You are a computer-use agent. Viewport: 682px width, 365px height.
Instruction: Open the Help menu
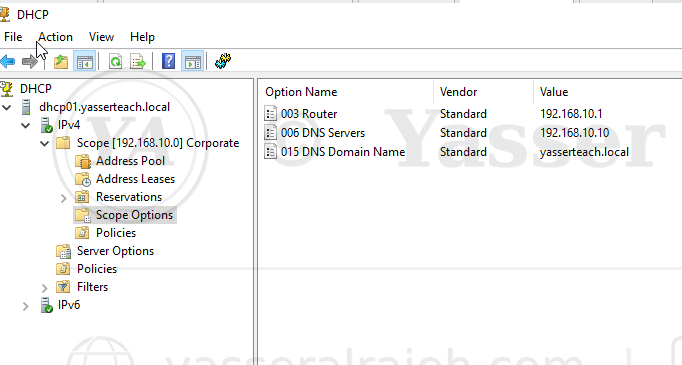point(142,37)
